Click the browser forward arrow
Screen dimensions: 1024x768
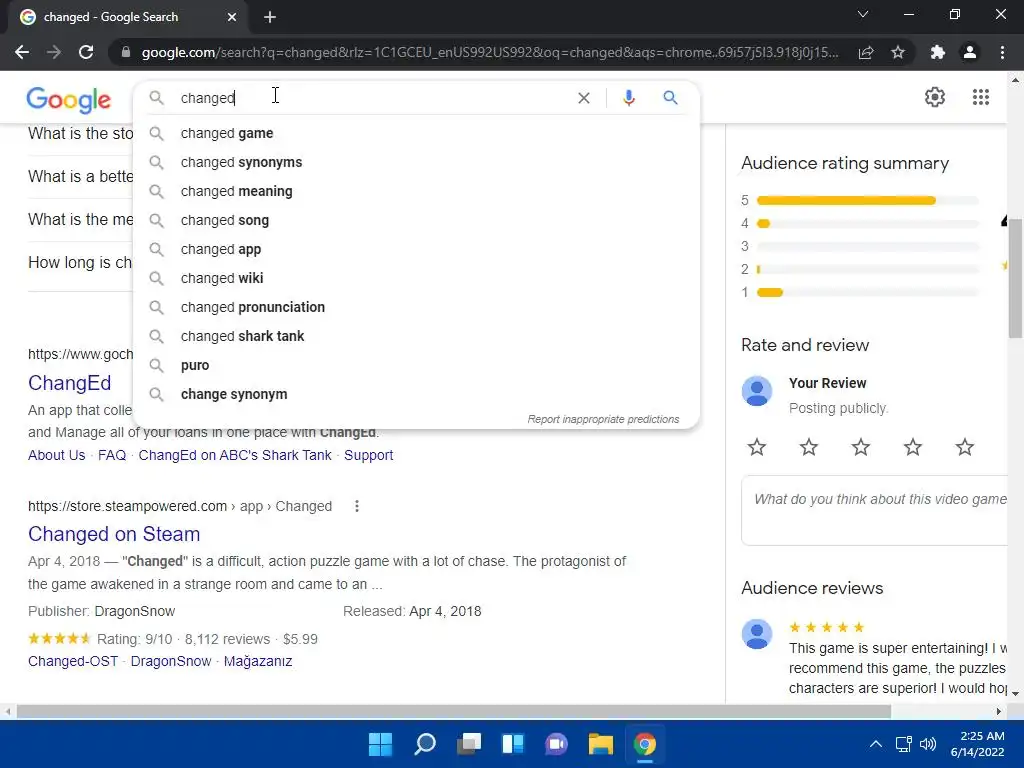click(x=54, y=52)
